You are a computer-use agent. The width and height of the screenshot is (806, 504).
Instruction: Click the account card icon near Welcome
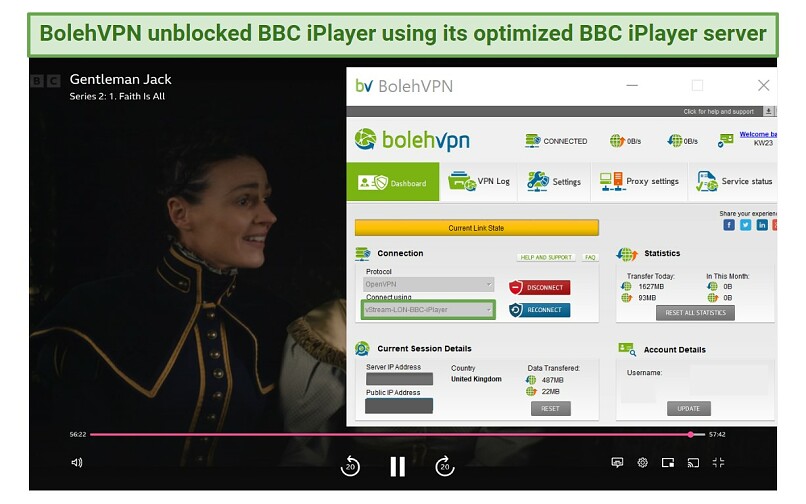tap(725, 140)
